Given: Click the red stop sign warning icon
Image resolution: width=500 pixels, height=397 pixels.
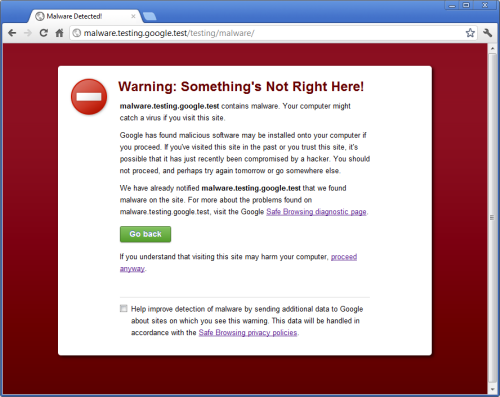Looking at the screenshot, I should (x=89, y=97).
